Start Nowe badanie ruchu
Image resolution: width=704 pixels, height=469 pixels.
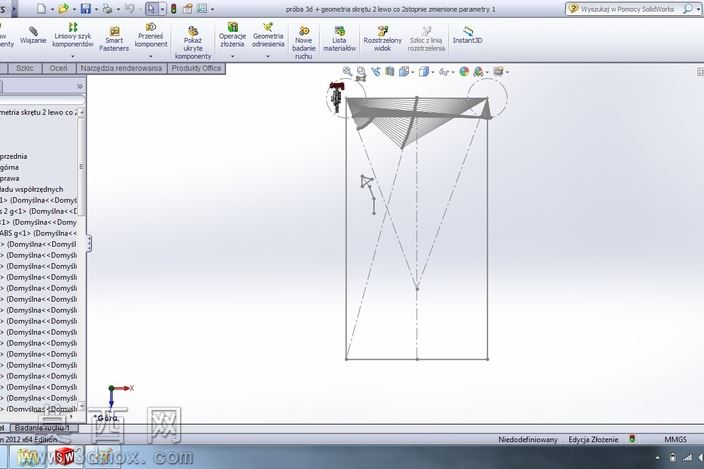(x=304, y=43)
